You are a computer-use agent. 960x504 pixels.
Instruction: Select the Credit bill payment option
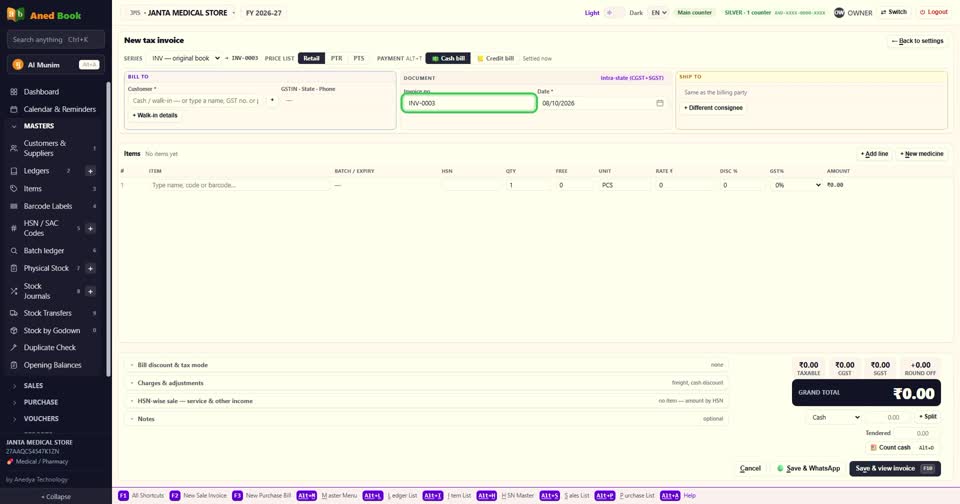pyautogui.click(x=495, y=58)
